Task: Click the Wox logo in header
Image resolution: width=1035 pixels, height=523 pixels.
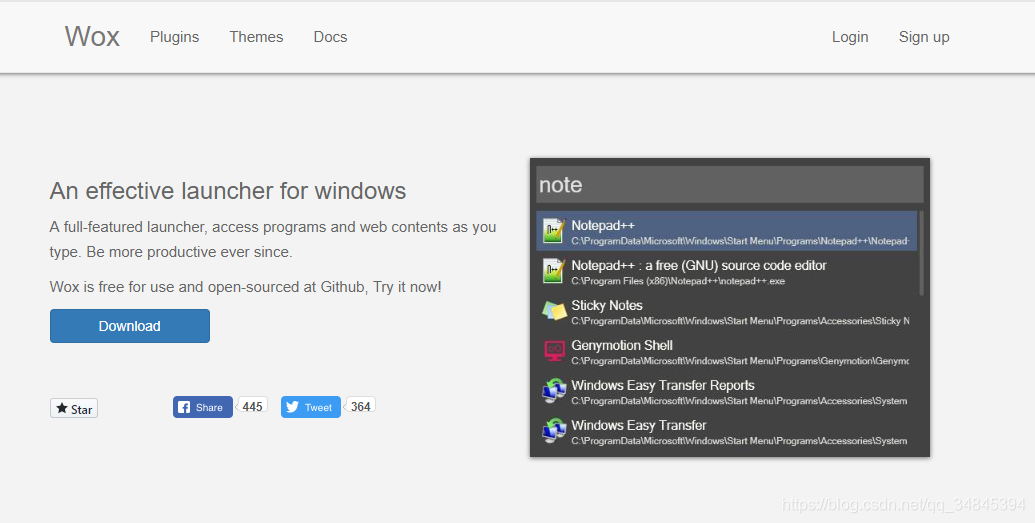Action: [92, 36]
